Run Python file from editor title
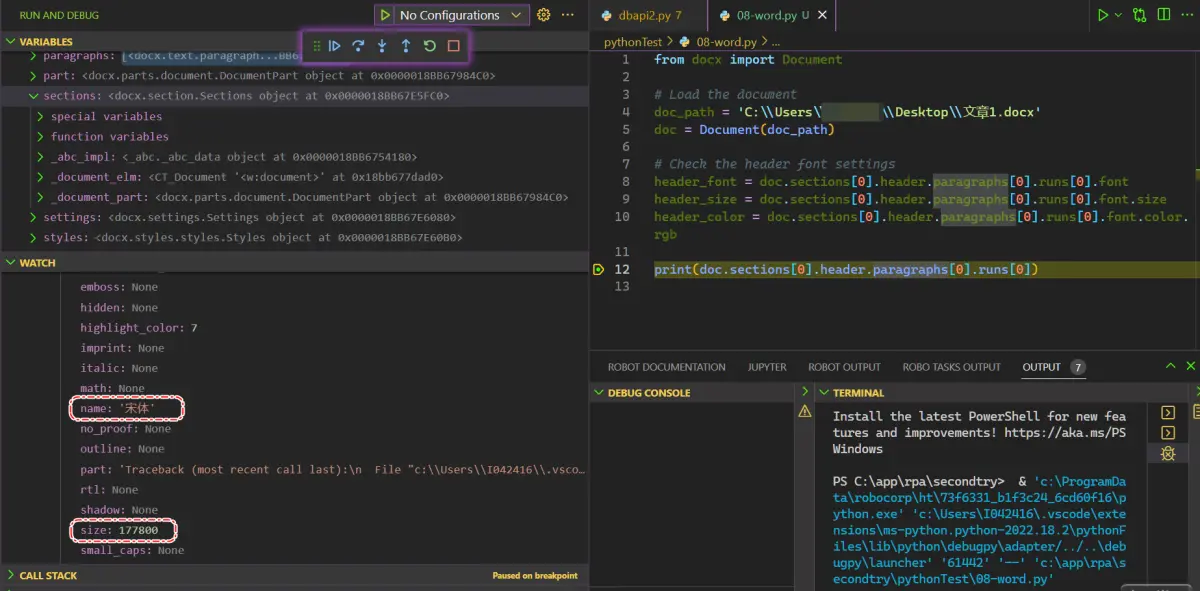The image size is (1200, 591). point(1104,15)
